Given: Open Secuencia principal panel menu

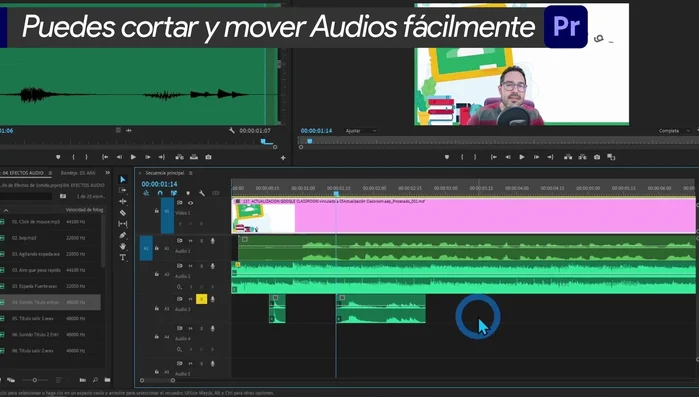Looking at the screenshot, I should coord(191,173).
